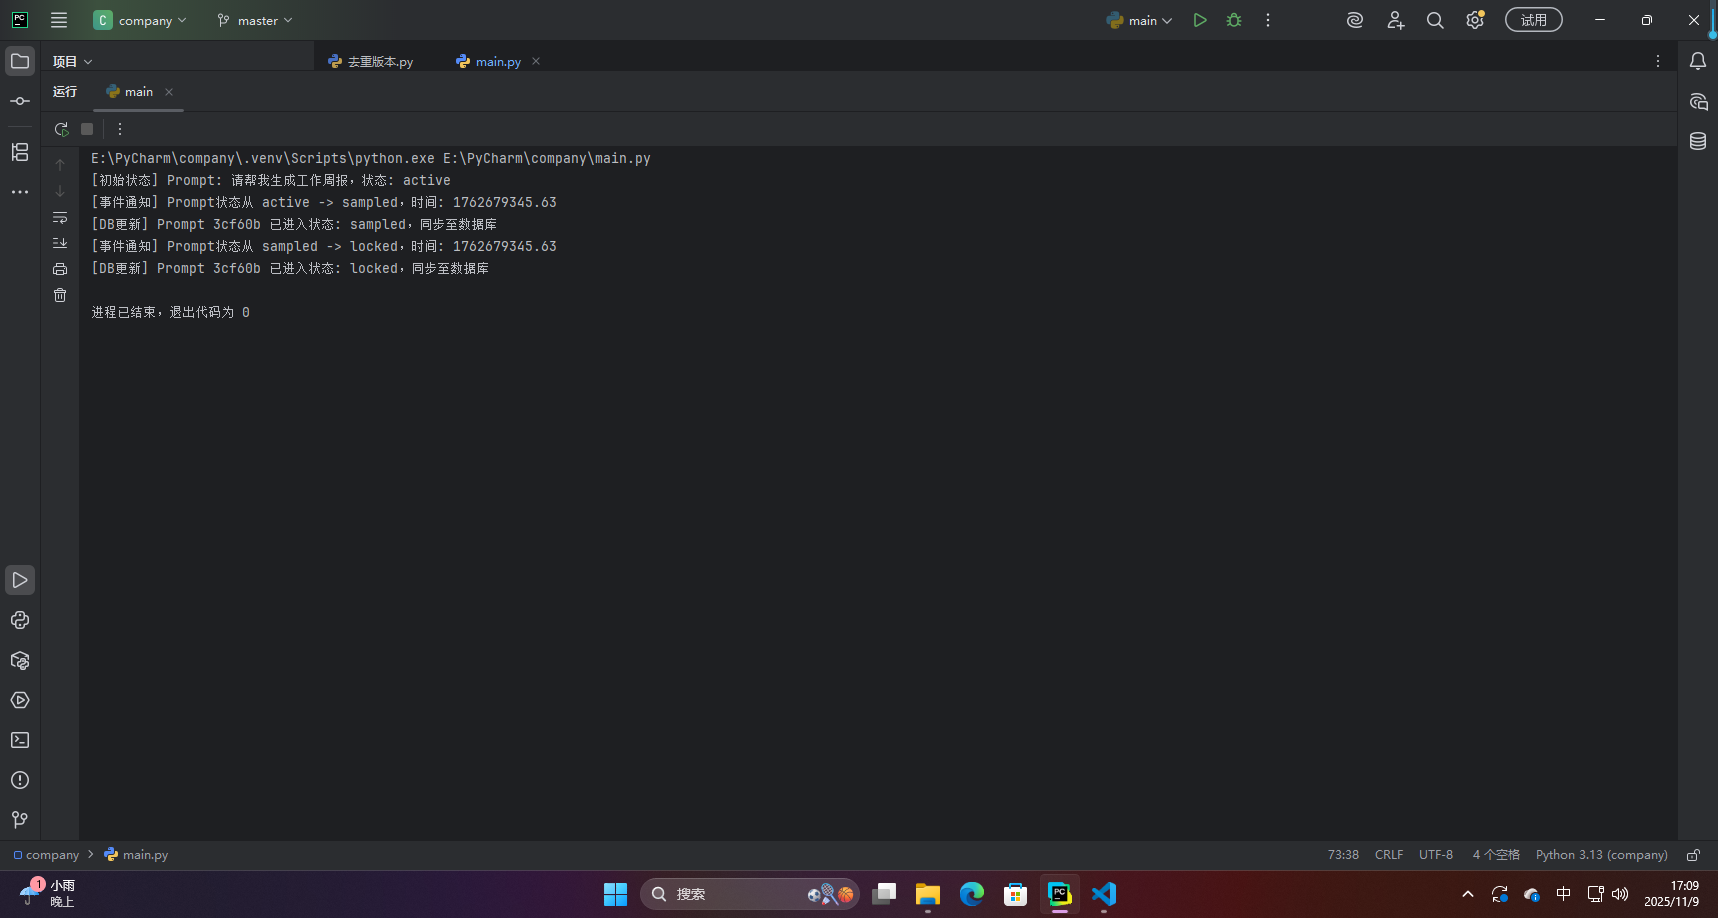The height and width of the screenshot is (918, 1718).
Task: Open Run toolbar more options
Action: pos(120,129)
